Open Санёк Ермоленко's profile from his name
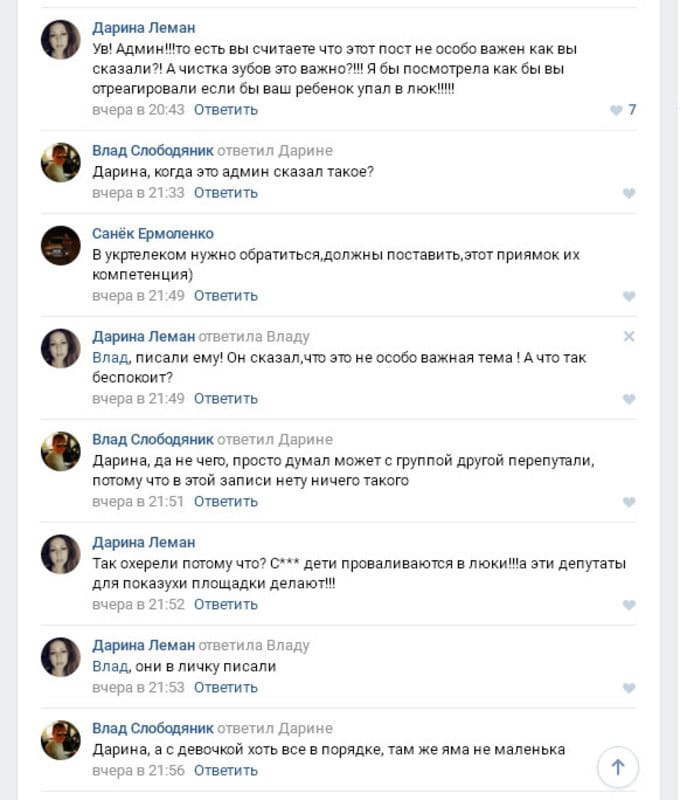This screenshot has height=800, width=680. (153, 233)
